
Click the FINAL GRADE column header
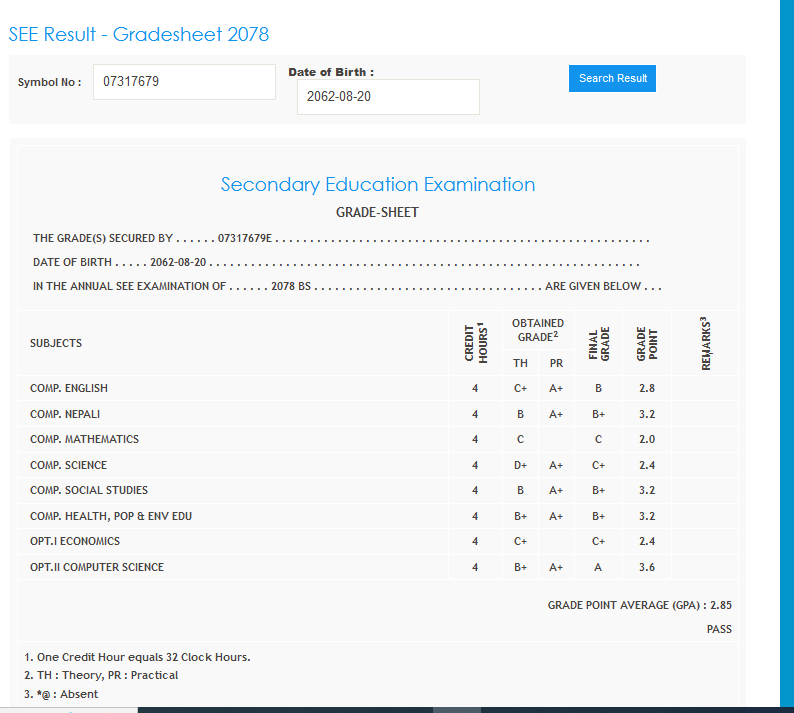coord(598,343)
